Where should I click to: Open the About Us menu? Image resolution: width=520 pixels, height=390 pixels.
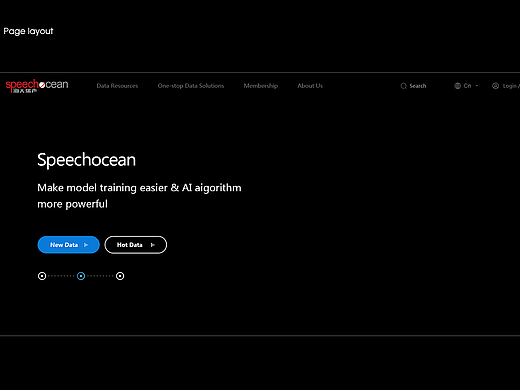tap(310, 86)
